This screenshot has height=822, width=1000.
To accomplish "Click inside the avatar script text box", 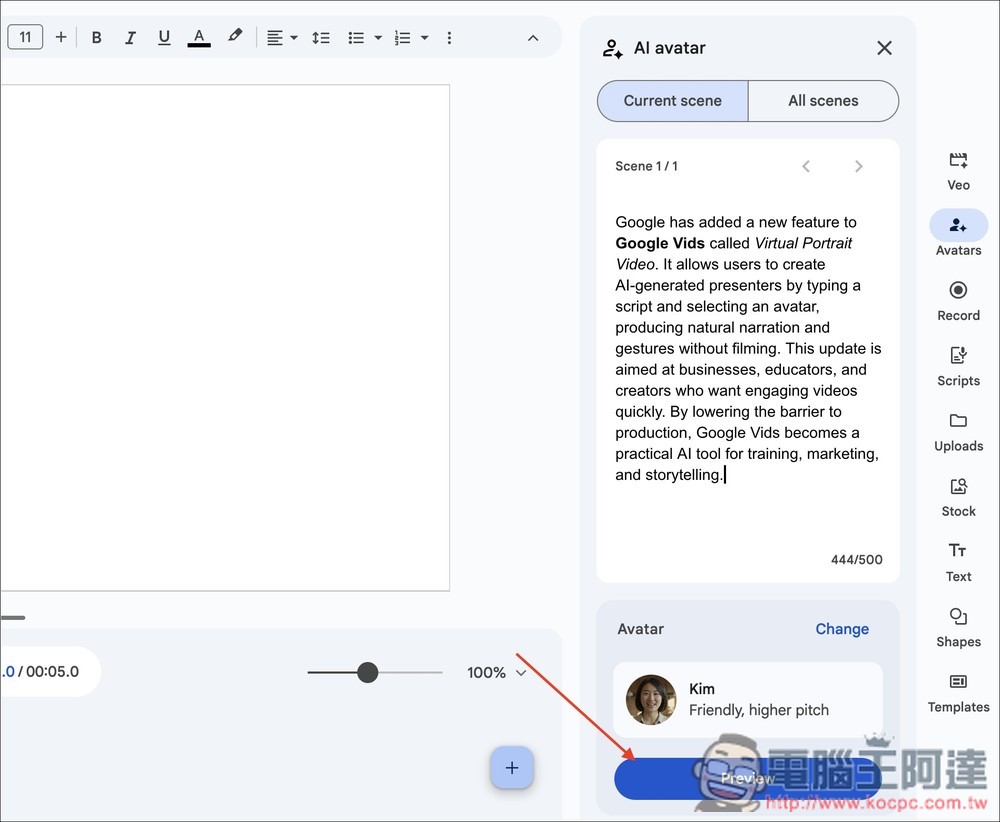I will point(747,348).
